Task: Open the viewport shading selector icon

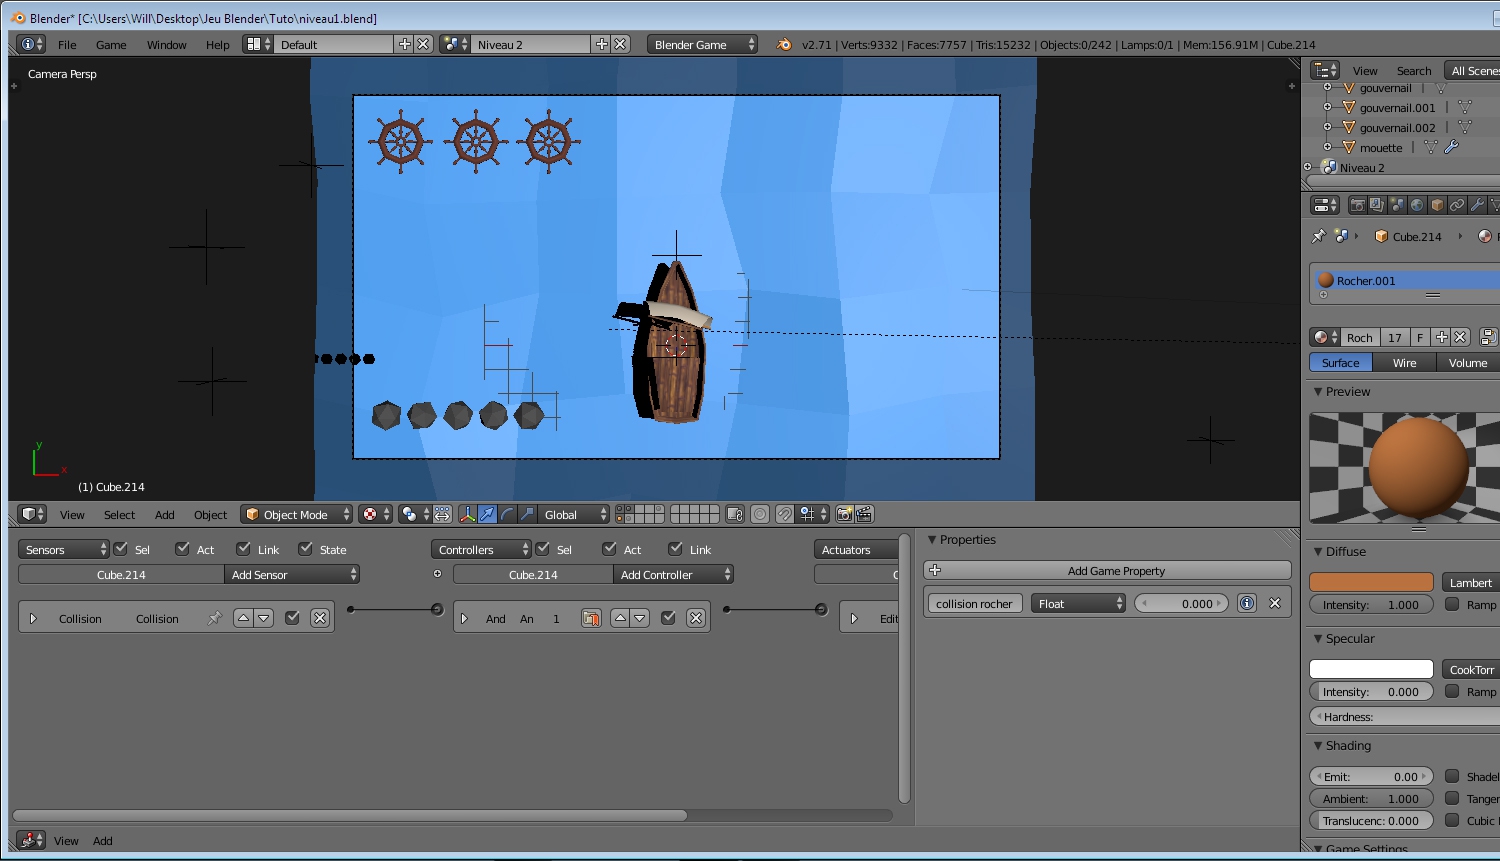Action: point(375,514)
